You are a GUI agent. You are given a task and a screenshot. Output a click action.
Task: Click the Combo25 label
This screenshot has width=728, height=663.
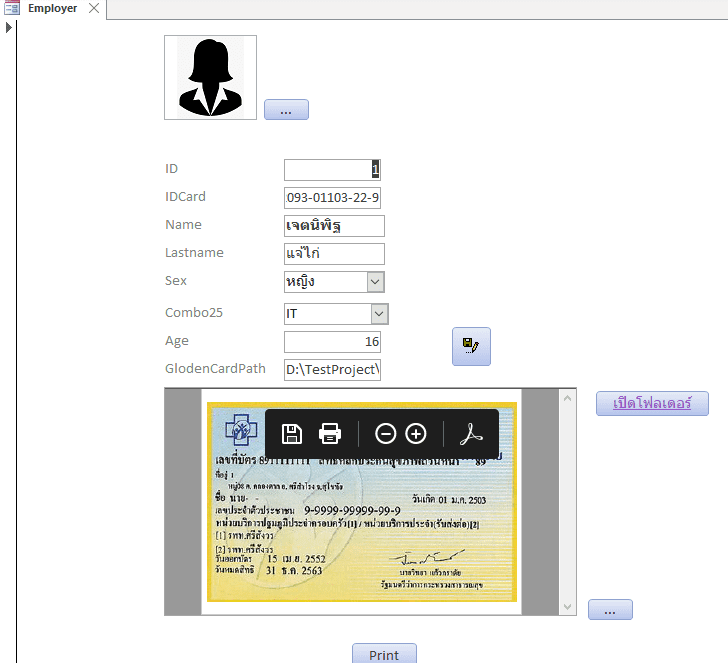pyautogui.click(x=194, y=313)
